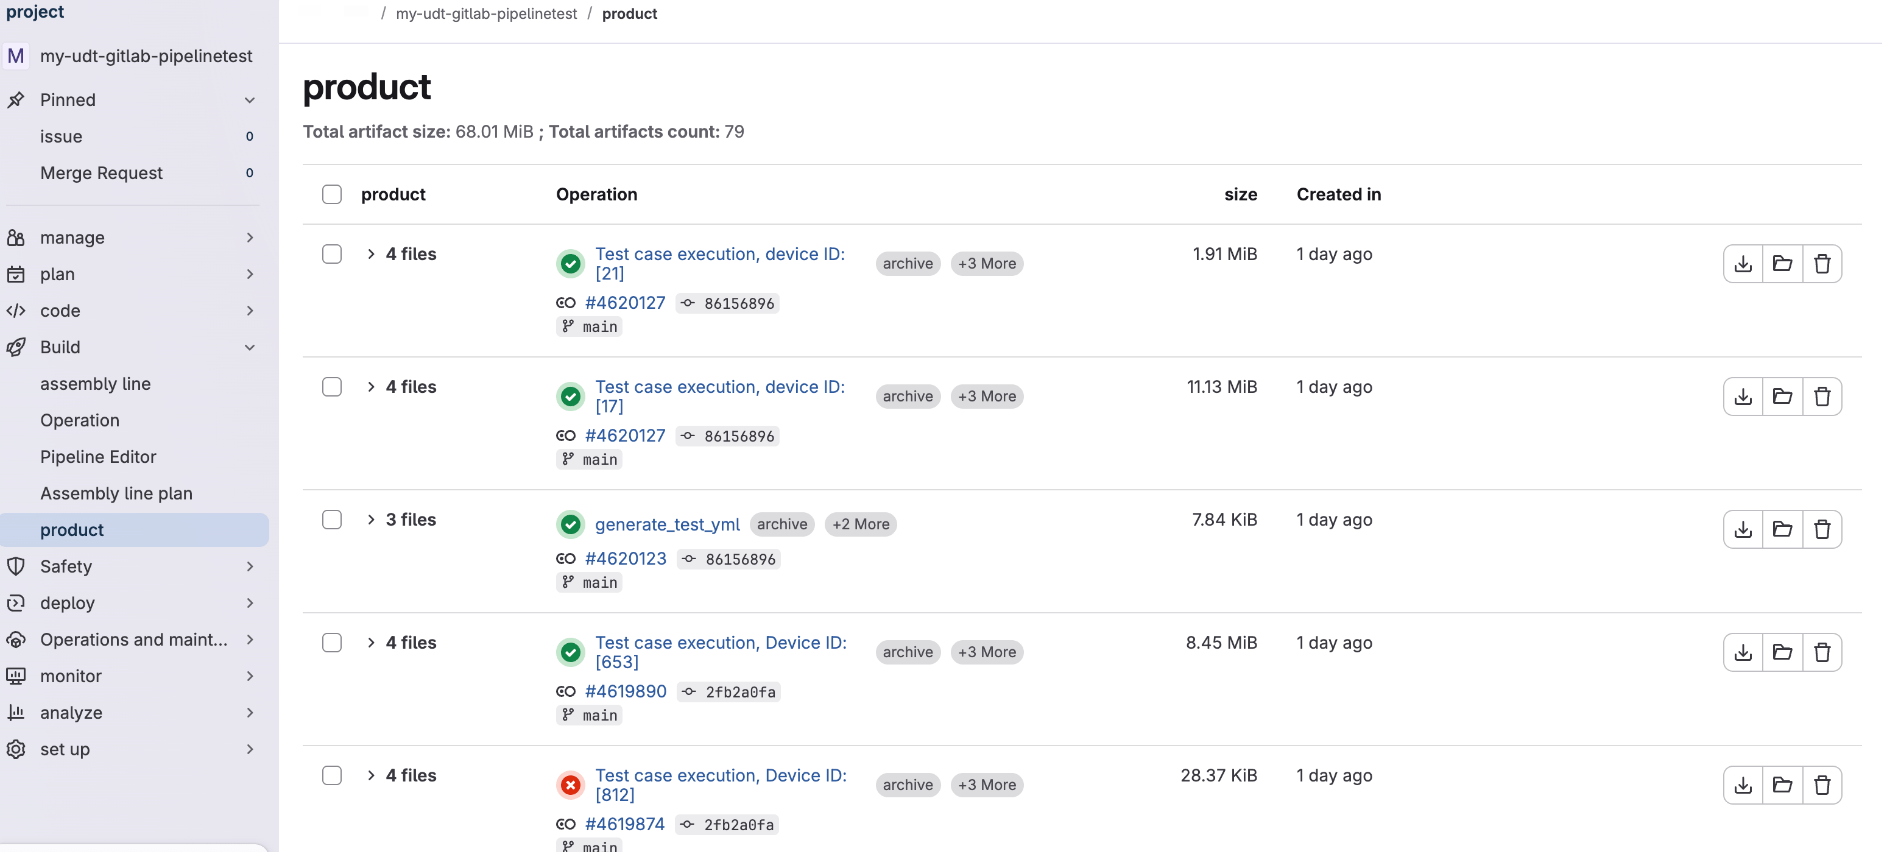Screen dimensions: 1882x852
Task: Browse artifacts folder for generate_test_yml job
Action: (x=1782, y=530)
